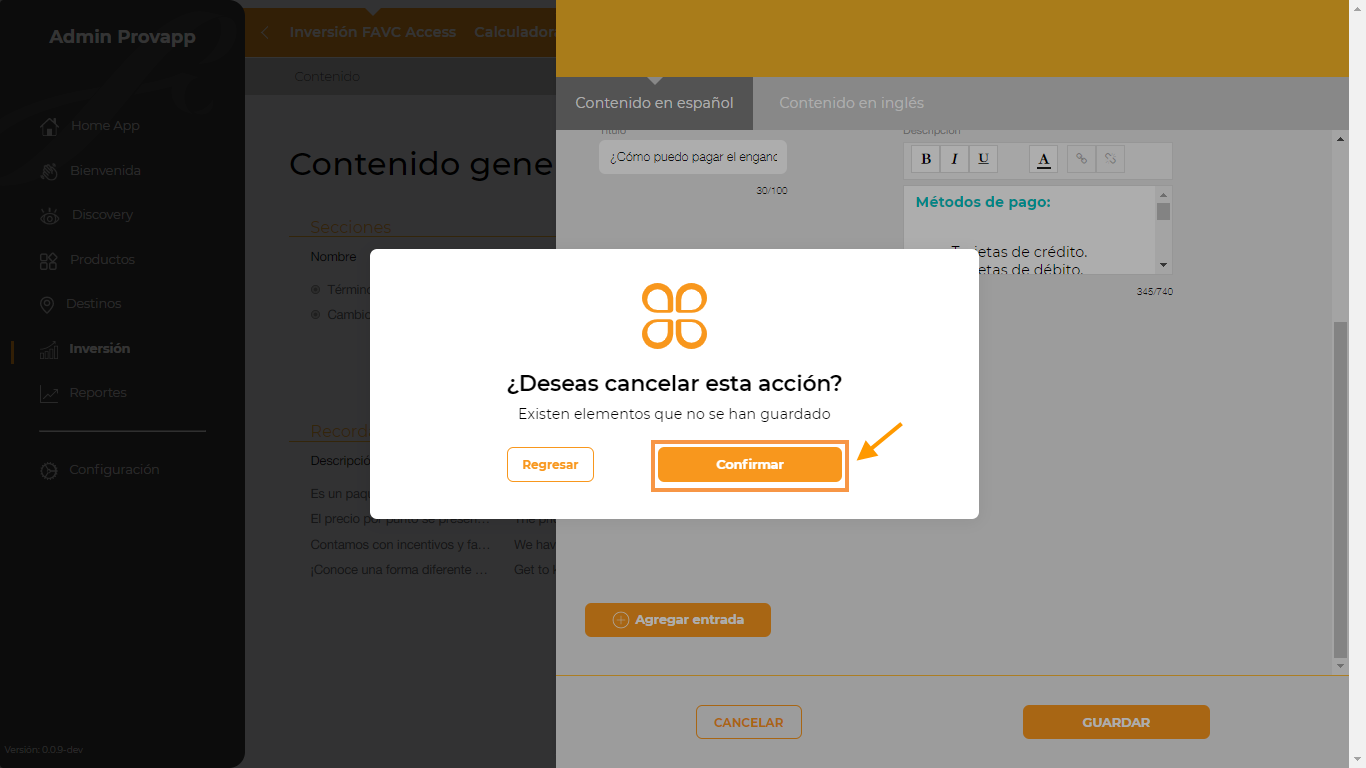Select the Bienvenida hand icon

[49, 171]
